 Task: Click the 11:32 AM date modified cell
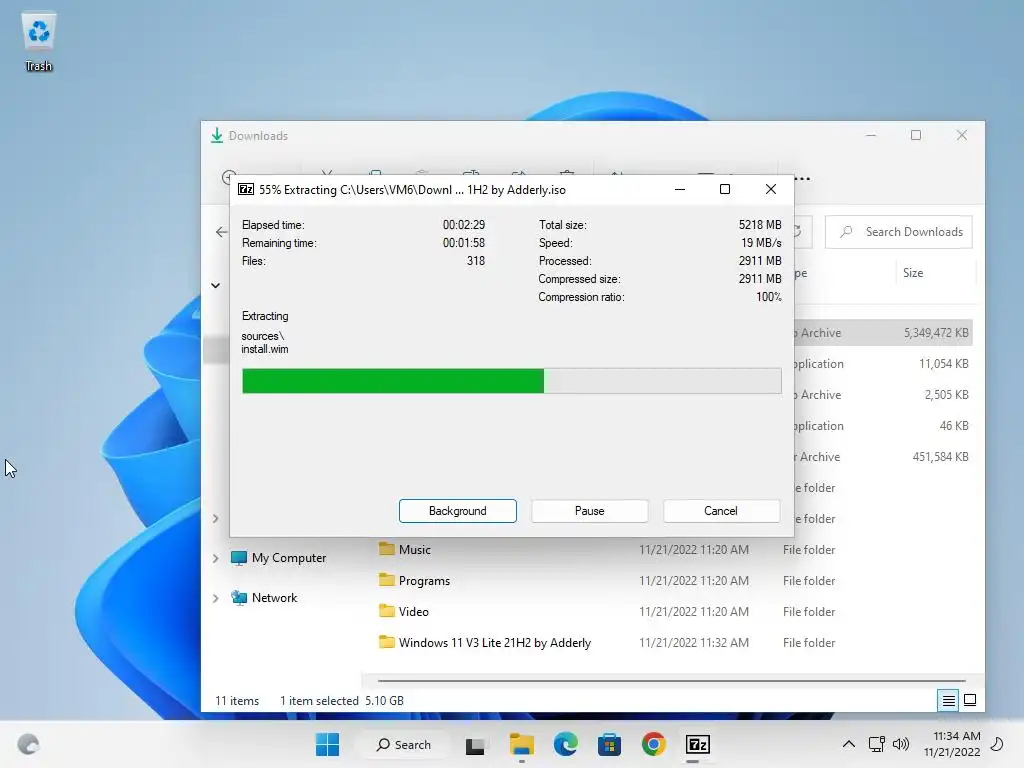click(x=694, y=643)
